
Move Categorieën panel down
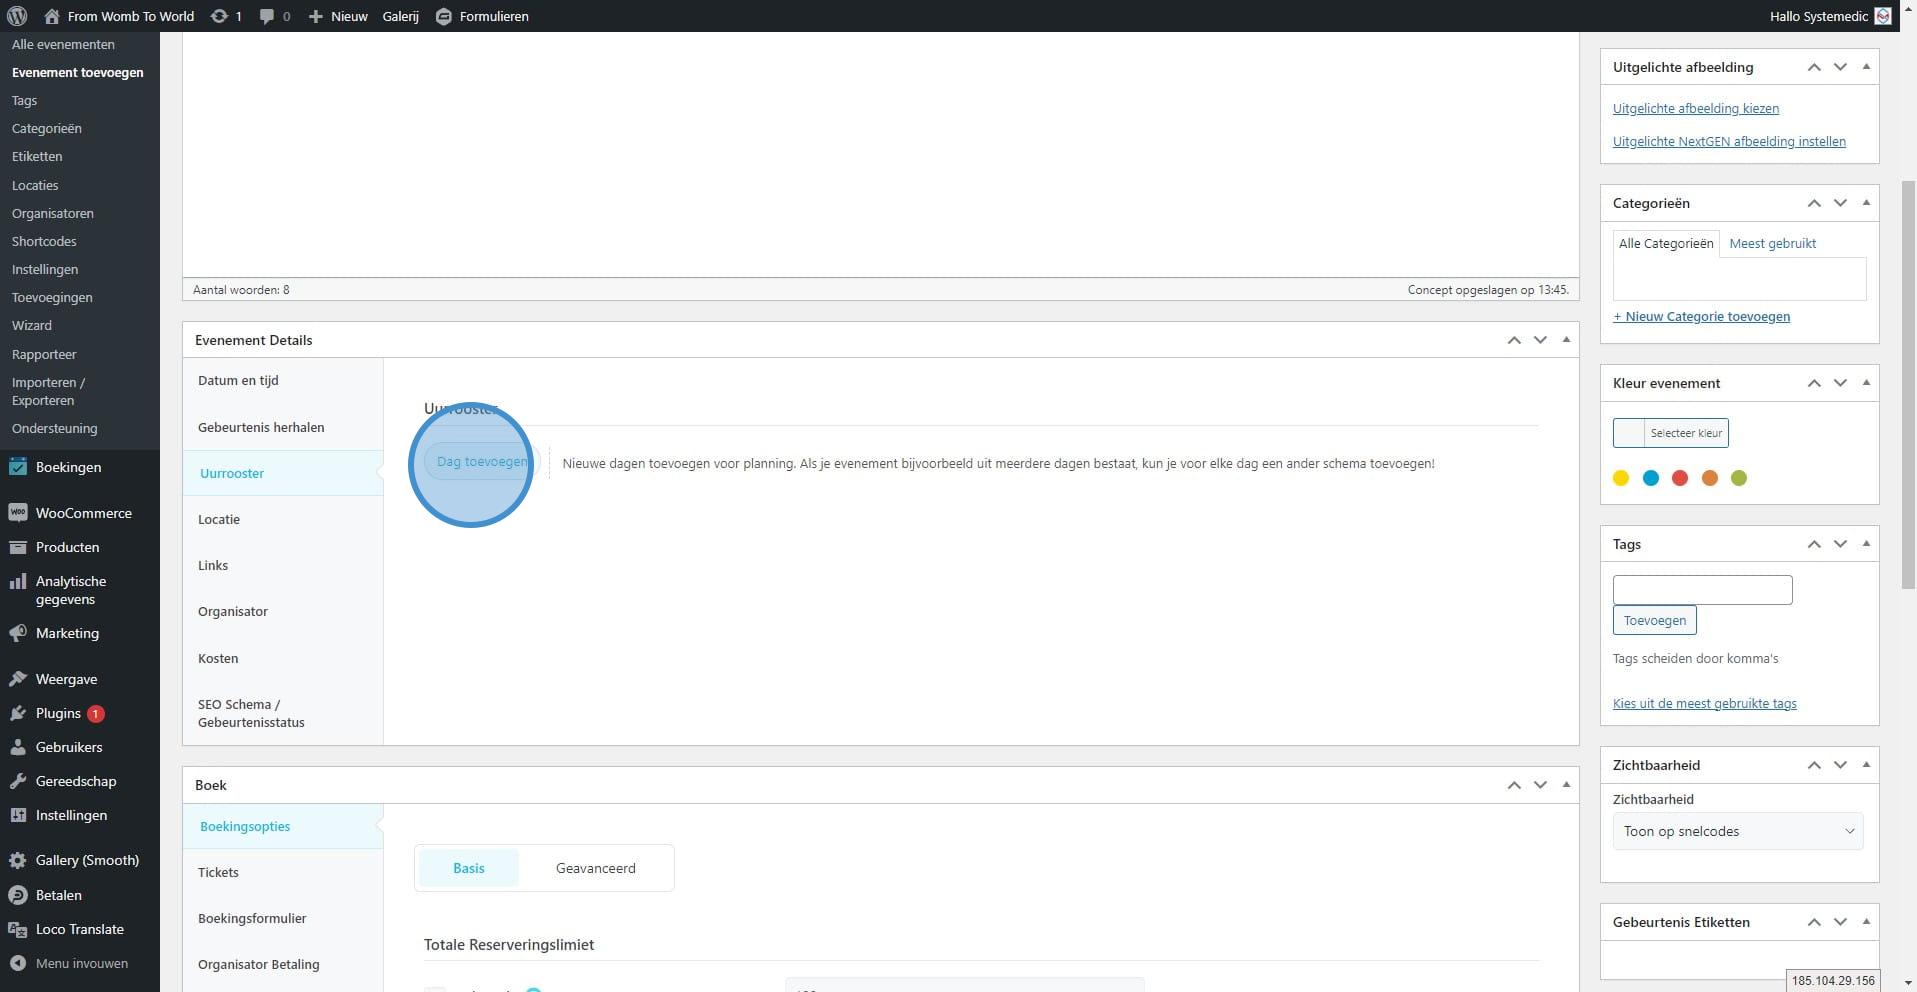[1840, 203]
